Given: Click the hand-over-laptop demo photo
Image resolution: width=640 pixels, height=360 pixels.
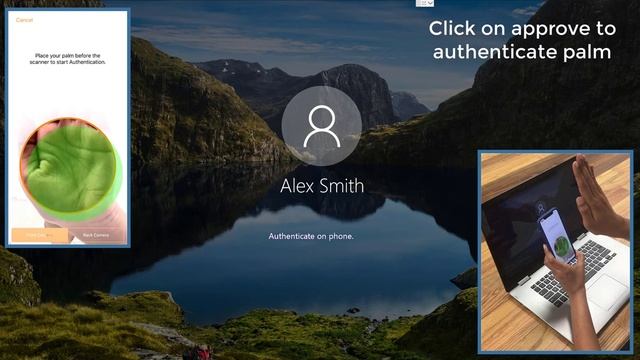Looking at the screenshot, I should click(556, 251).
